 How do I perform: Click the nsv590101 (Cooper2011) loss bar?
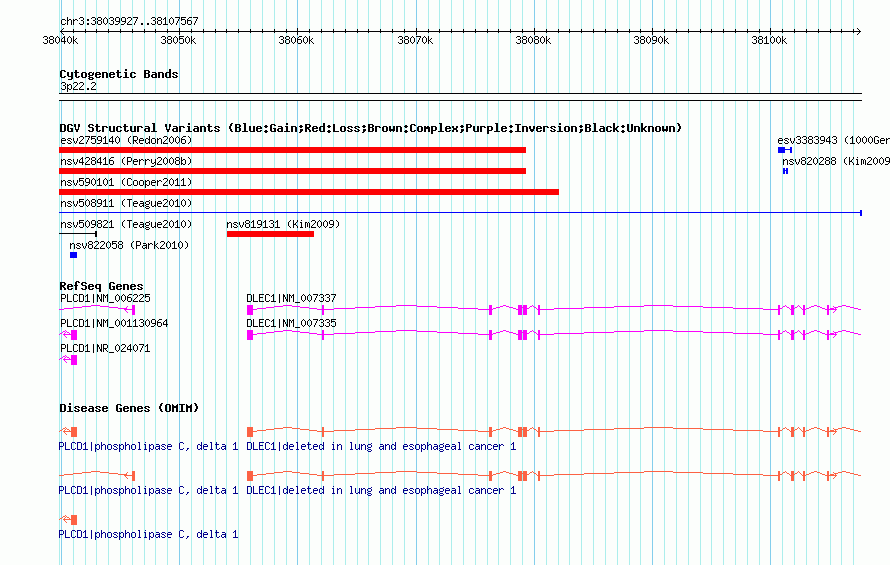[x=309, y=192]
